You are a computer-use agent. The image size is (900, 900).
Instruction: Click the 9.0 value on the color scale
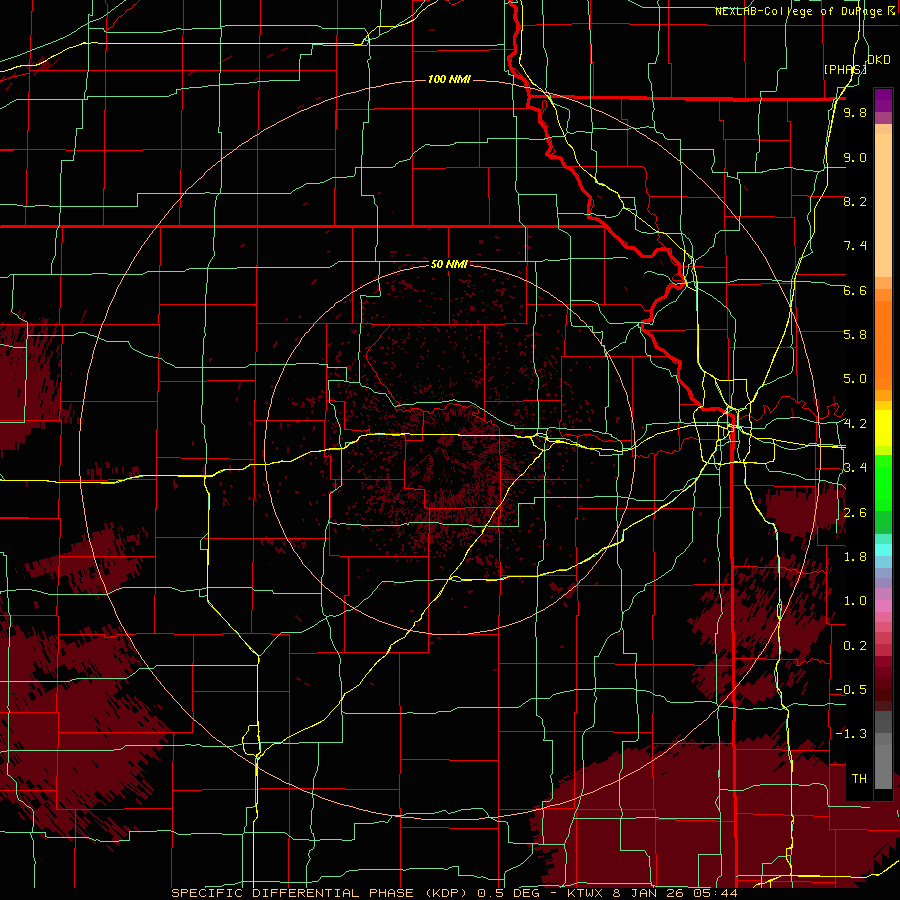tap(855, 157)
